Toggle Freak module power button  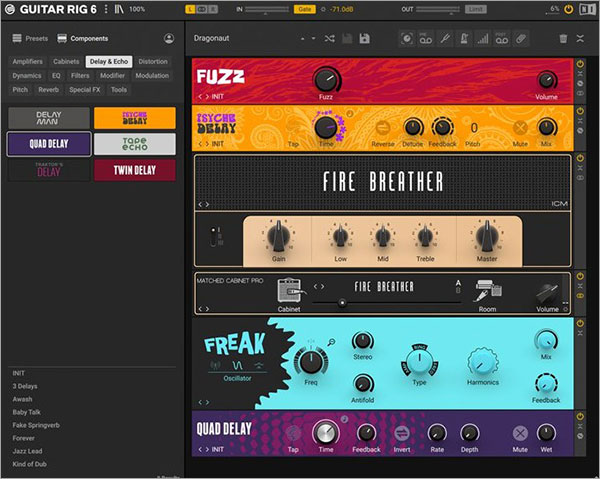point(580,323)
